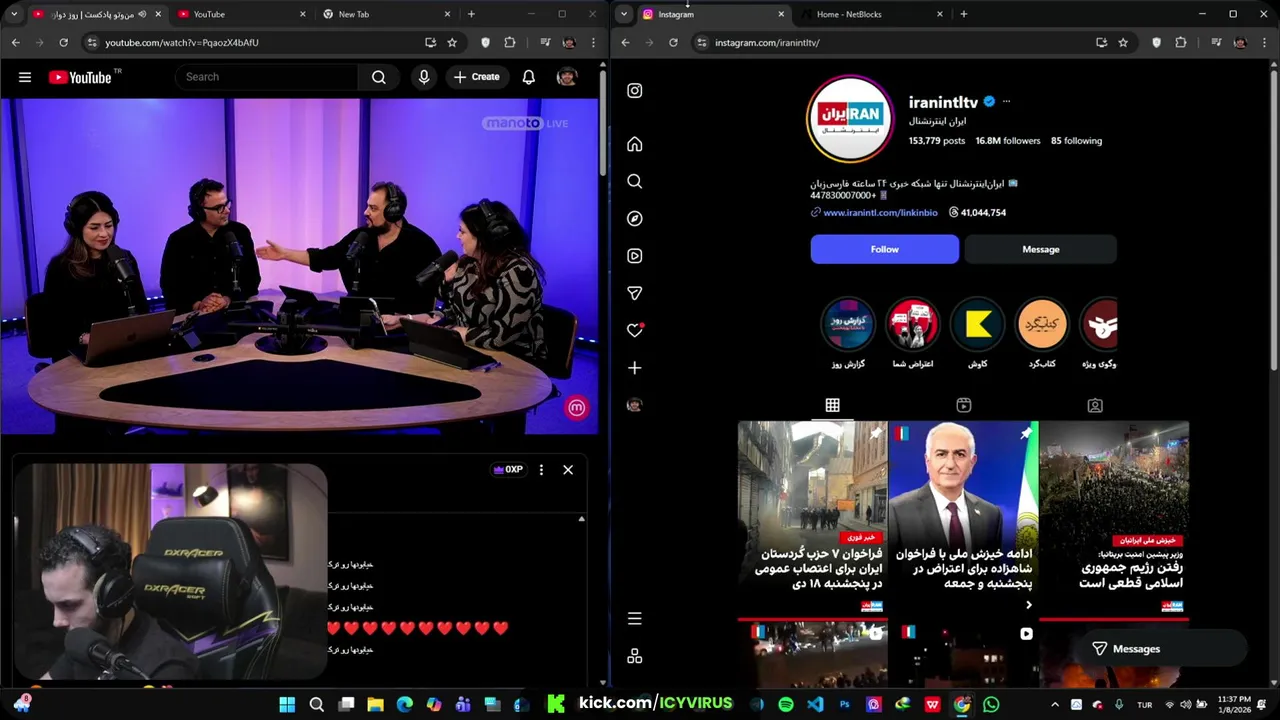Open the three-dot menu in the chat panel

(x=541, y=470)
